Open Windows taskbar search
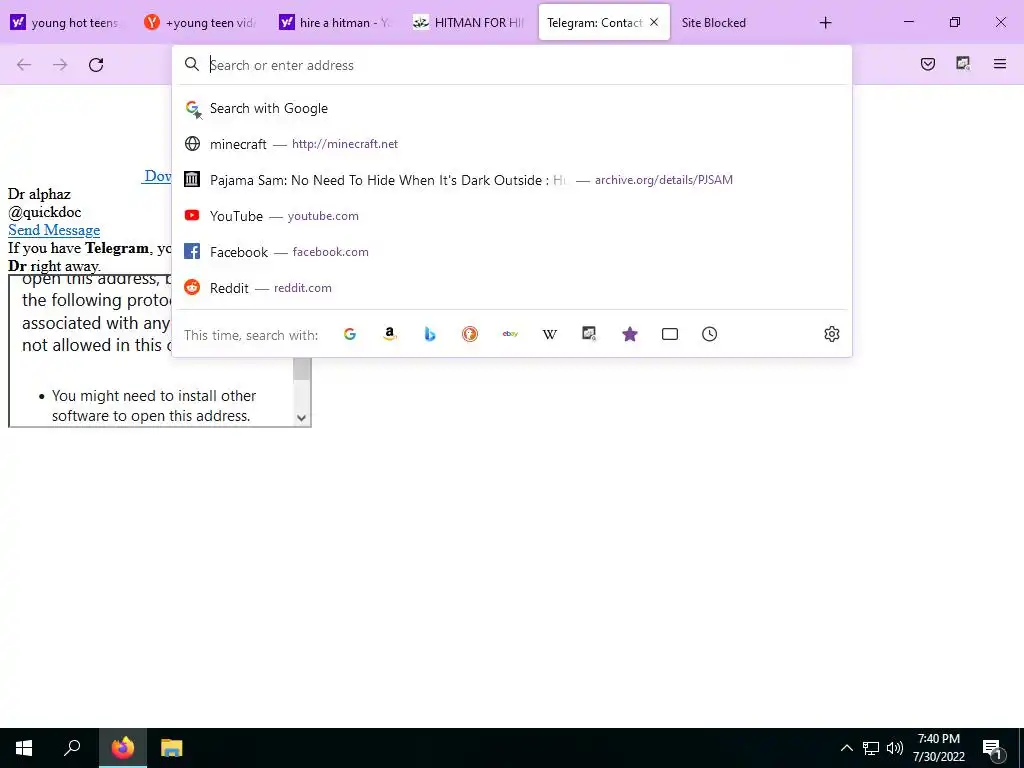 tap(72, 748)
